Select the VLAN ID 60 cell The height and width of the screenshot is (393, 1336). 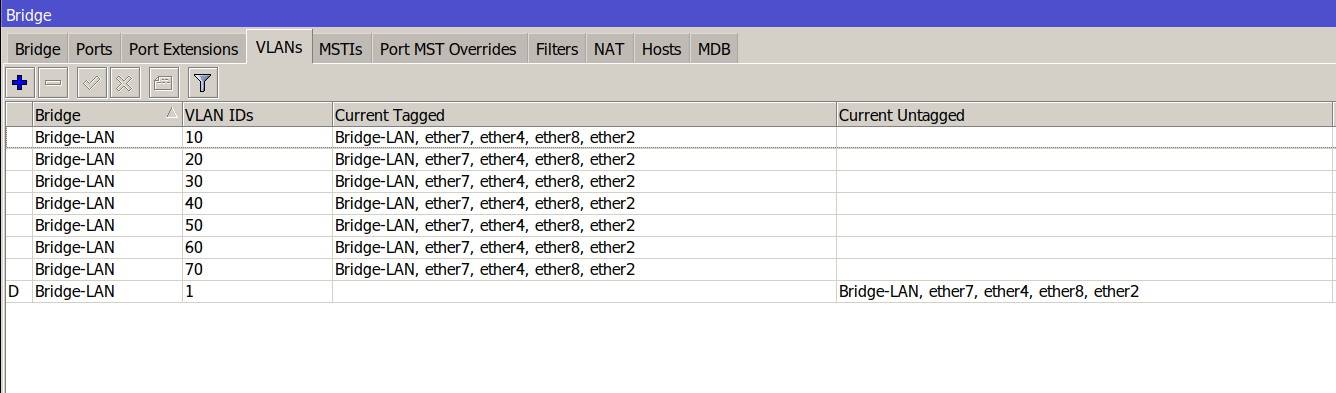point(257,247)
